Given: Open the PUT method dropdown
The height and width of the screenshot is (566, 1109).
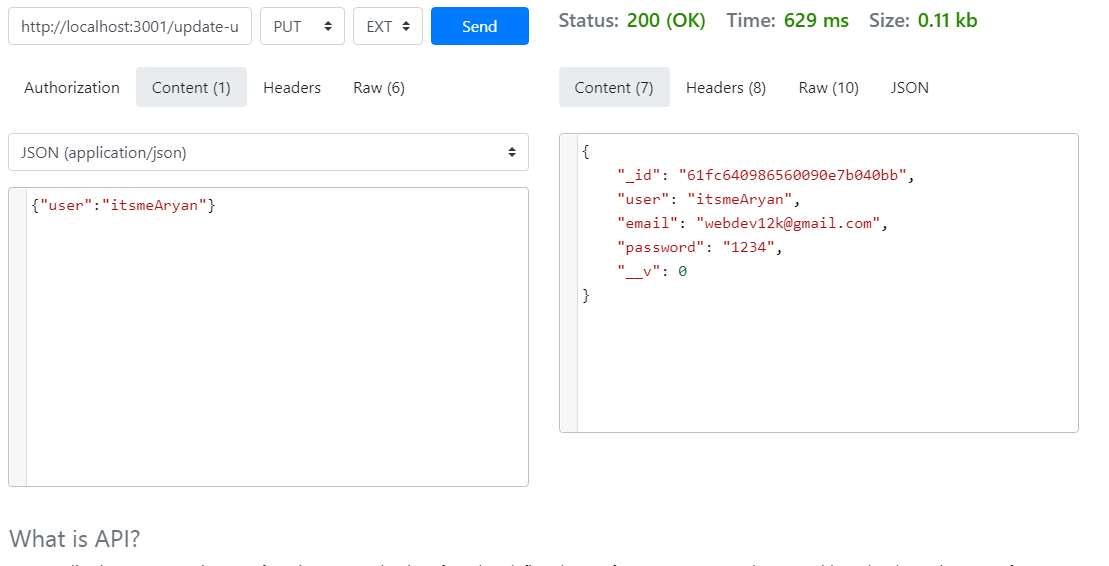Looking at the screenshot, I should click(x=302, y=26).
